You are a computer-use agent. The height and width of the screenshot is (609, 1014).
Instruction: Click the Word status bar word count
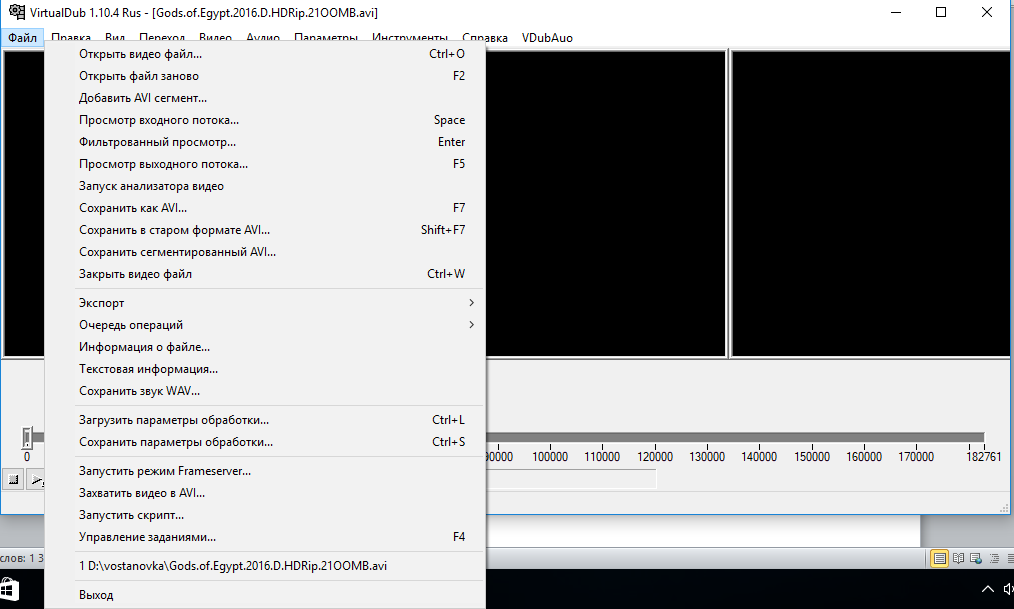22,558
